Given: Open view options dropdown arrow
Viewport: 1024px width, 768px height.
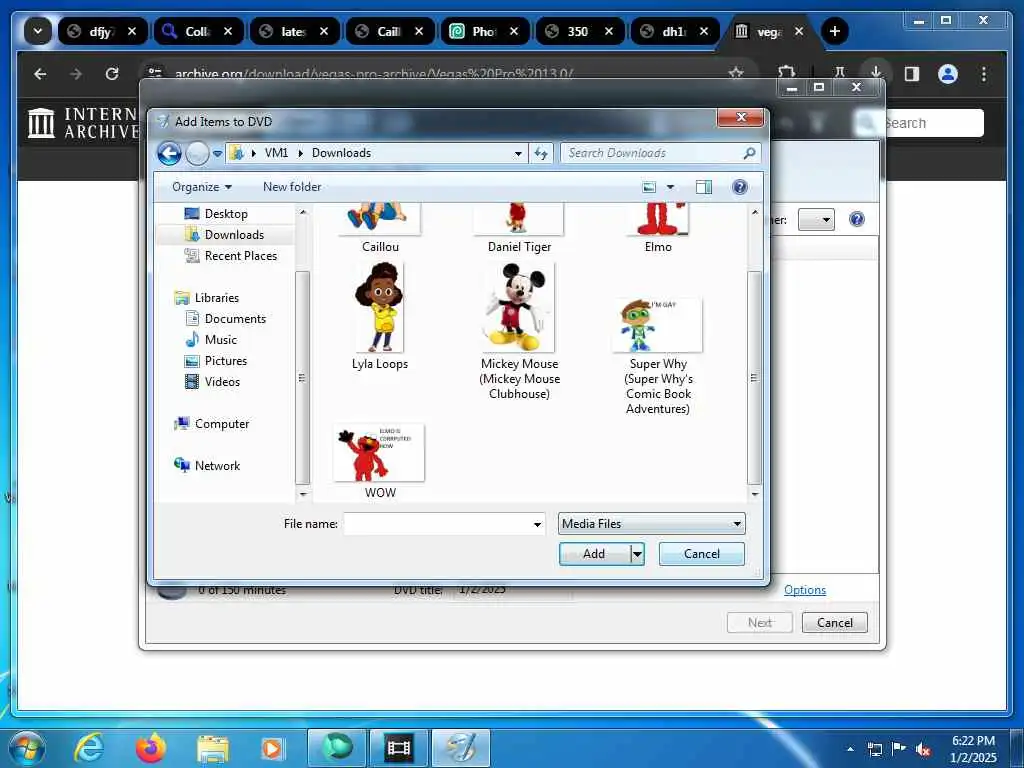Looking at the screenshot, I should click(670, 187).
